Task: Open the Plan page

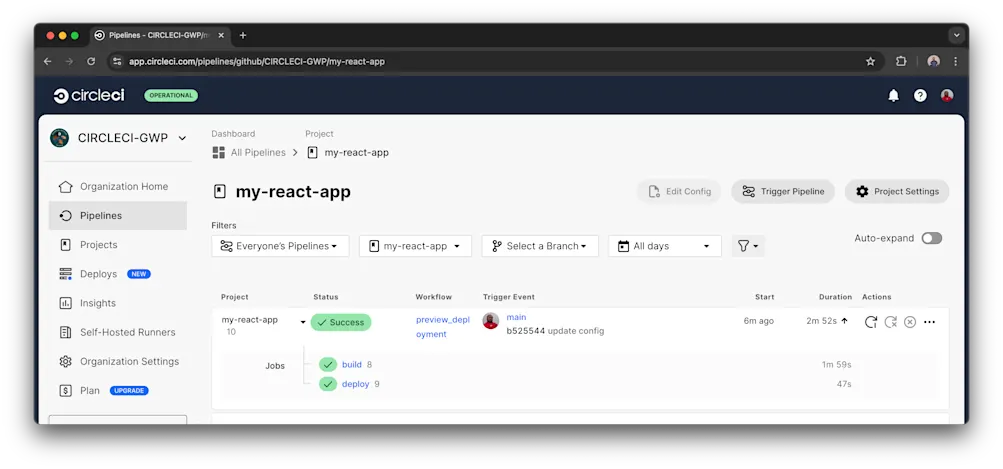Action: coord(90,390)
